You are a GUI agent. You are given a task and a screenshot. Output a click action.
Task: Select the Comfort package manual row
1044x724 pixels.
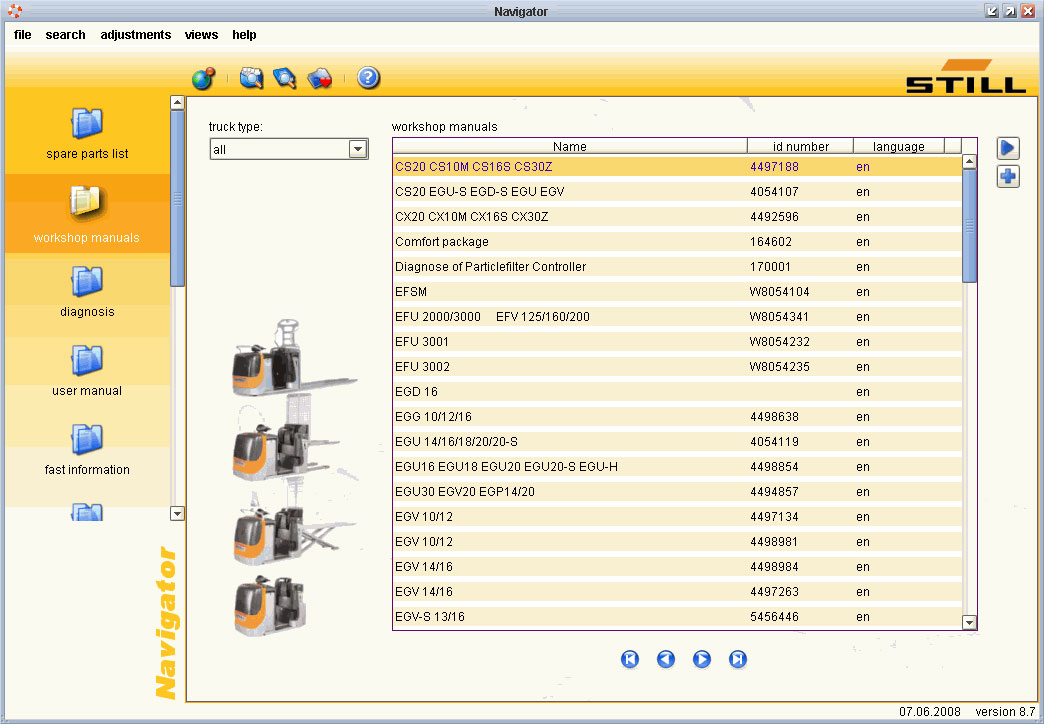[x=677, y=242]
